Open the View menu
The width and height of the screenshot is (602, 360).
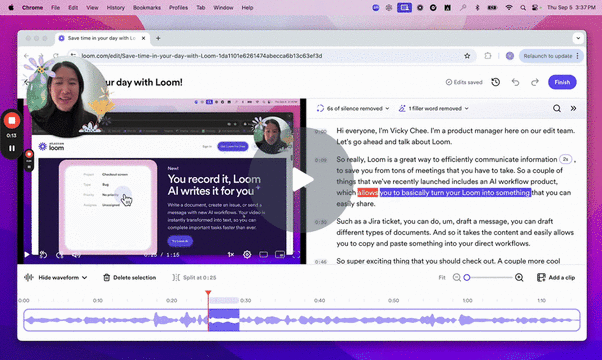click(92, 8)
